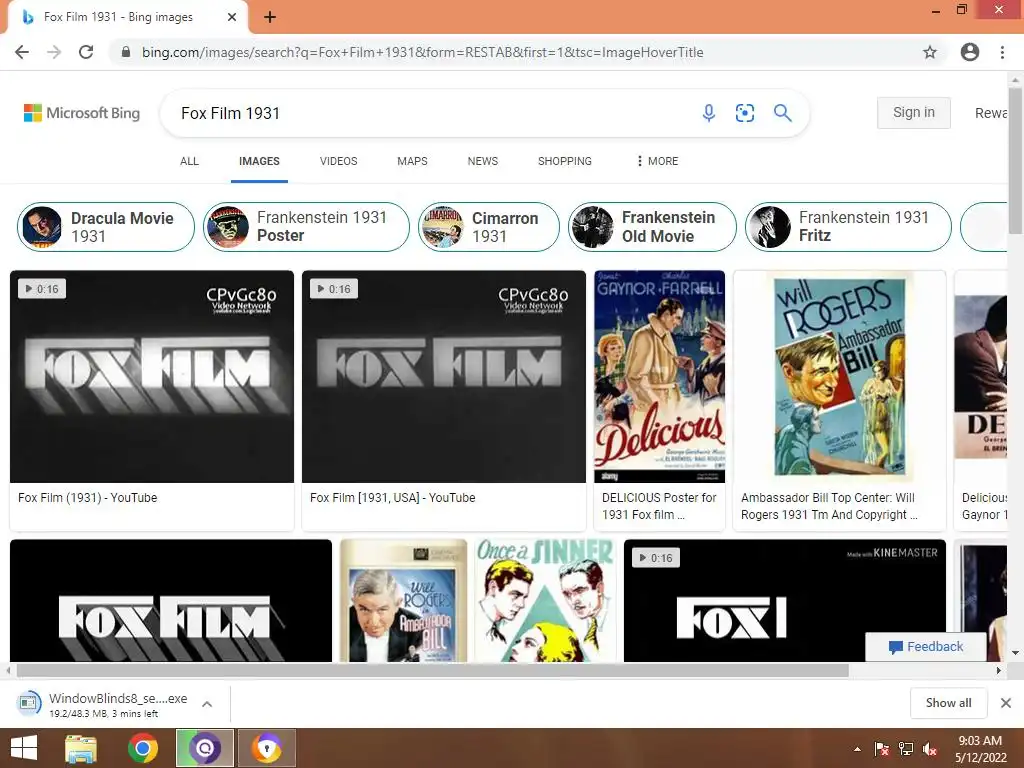Click the Chrome taskbar icon
This screenshot has height=768, width=1024.
pos(142,748)
